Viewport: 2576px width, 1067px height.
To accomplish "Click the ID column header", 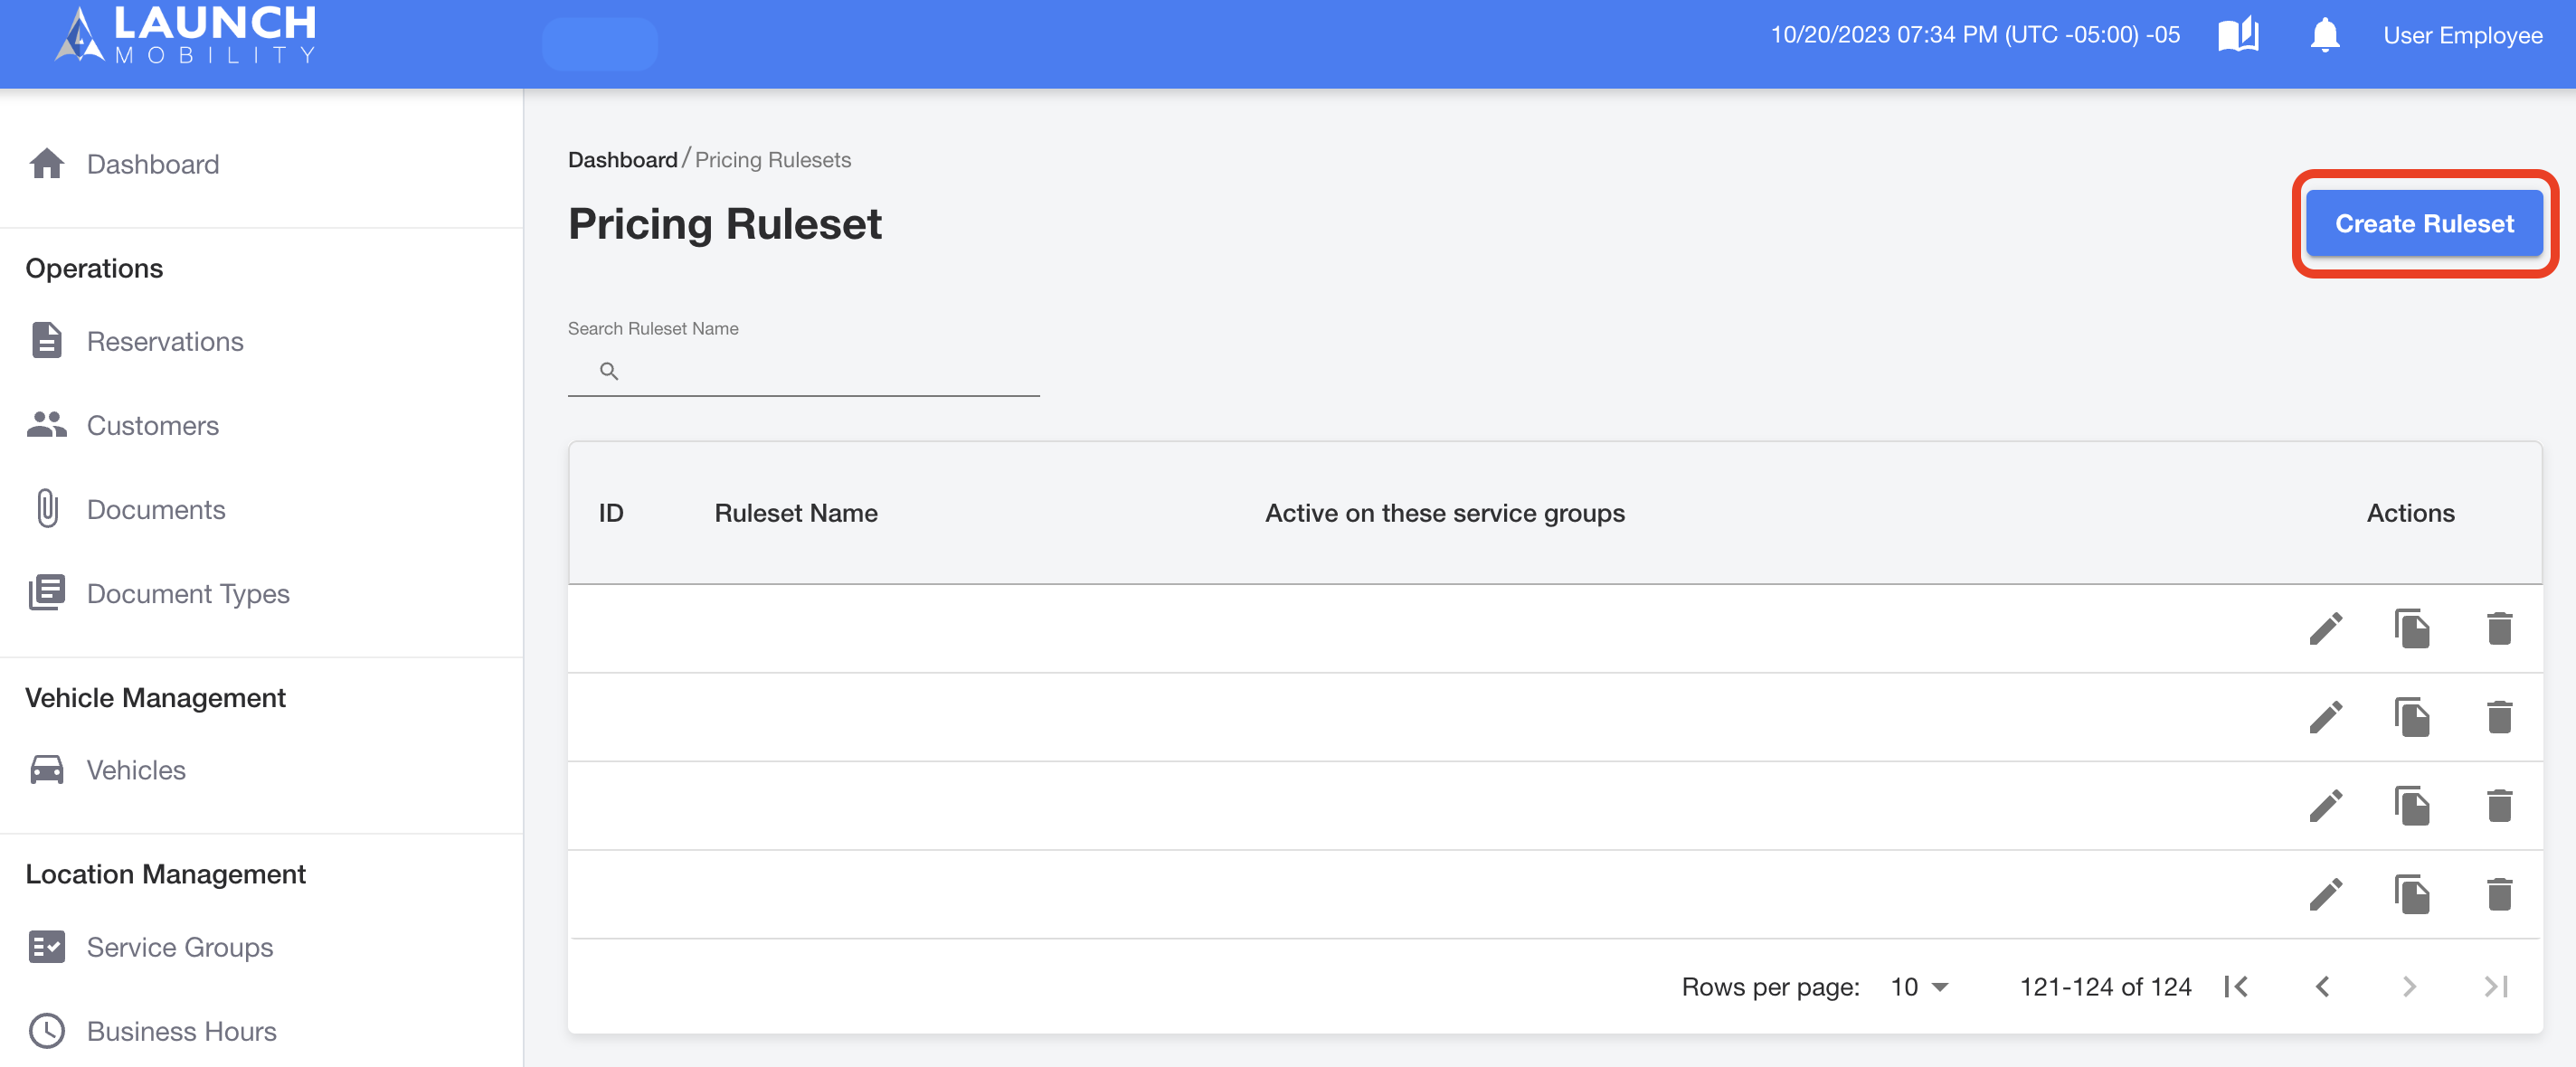I will tap(610, 512).
